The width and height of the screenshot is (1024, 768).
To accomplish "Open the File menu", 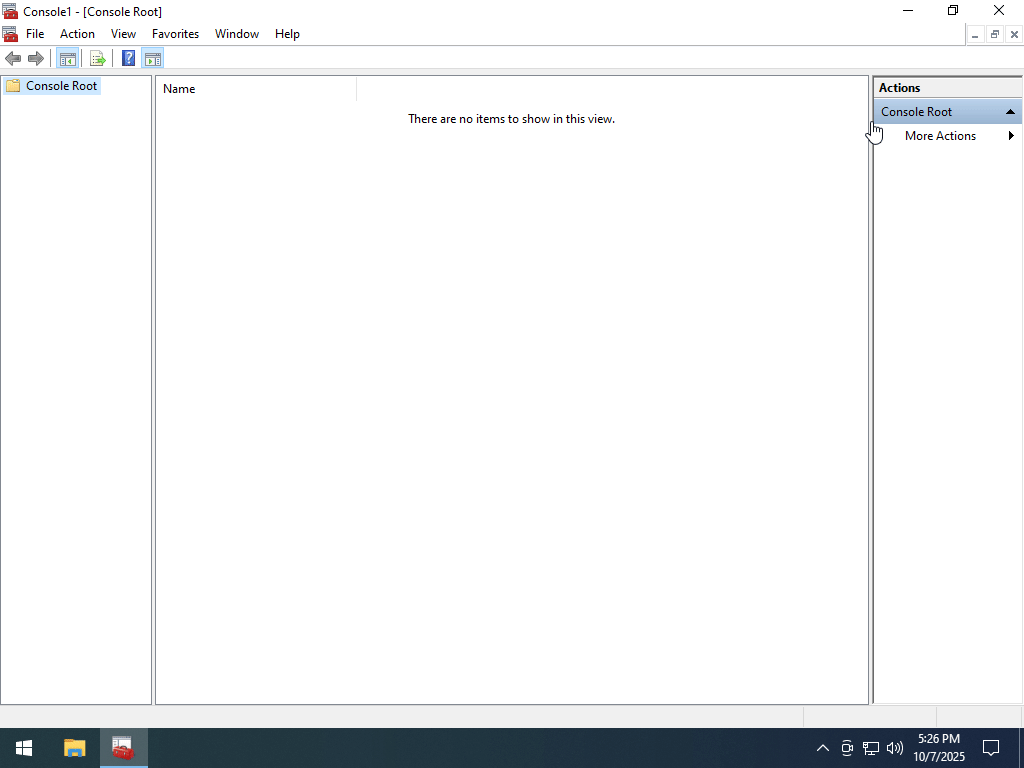I will 35,34.
